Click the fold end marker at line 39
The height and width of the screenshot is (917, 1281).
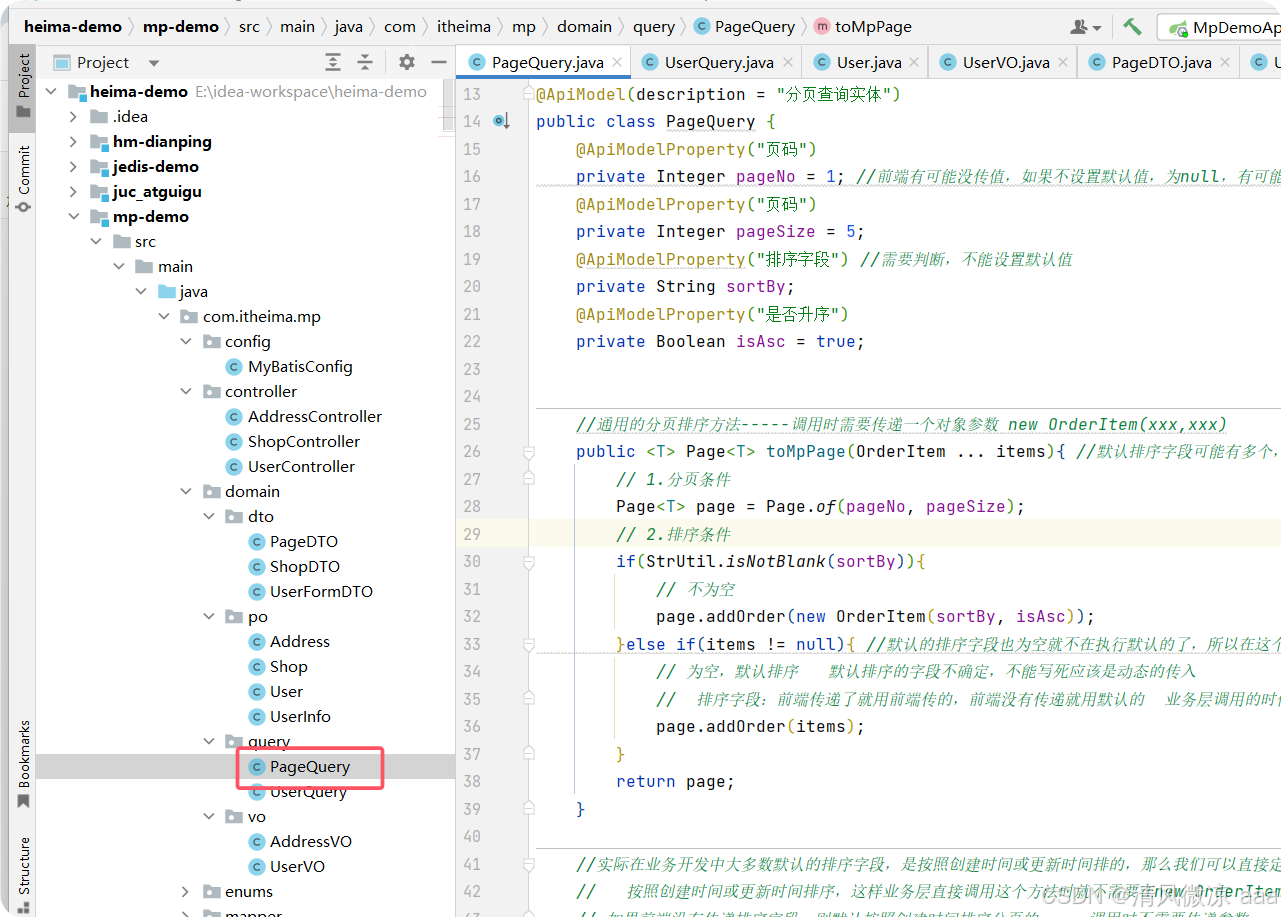tap(529, 809)
